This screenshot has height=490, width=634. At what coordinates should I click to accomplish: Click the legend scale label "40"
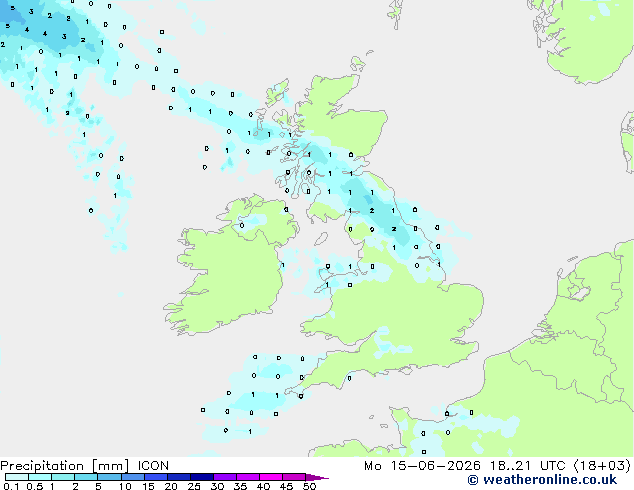click(263, 486)
